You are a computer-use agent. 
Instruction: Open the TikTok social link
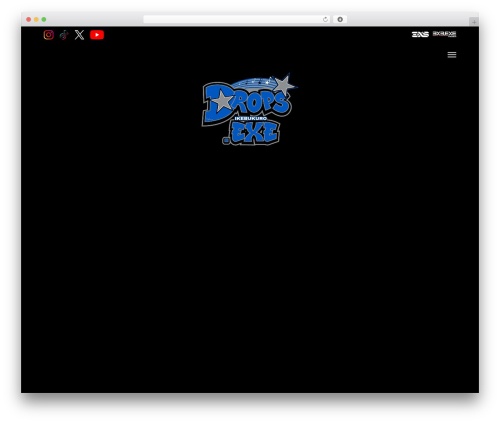pyautogui.click(x=64, y=35)
